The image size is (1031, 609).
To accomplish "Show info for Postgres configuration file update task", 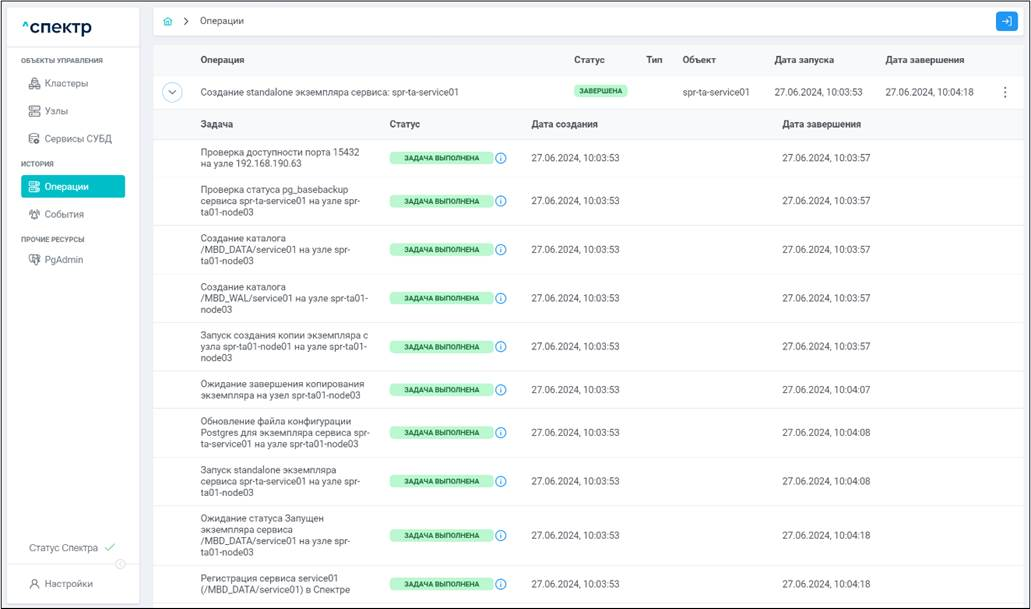I will point(501,433).
